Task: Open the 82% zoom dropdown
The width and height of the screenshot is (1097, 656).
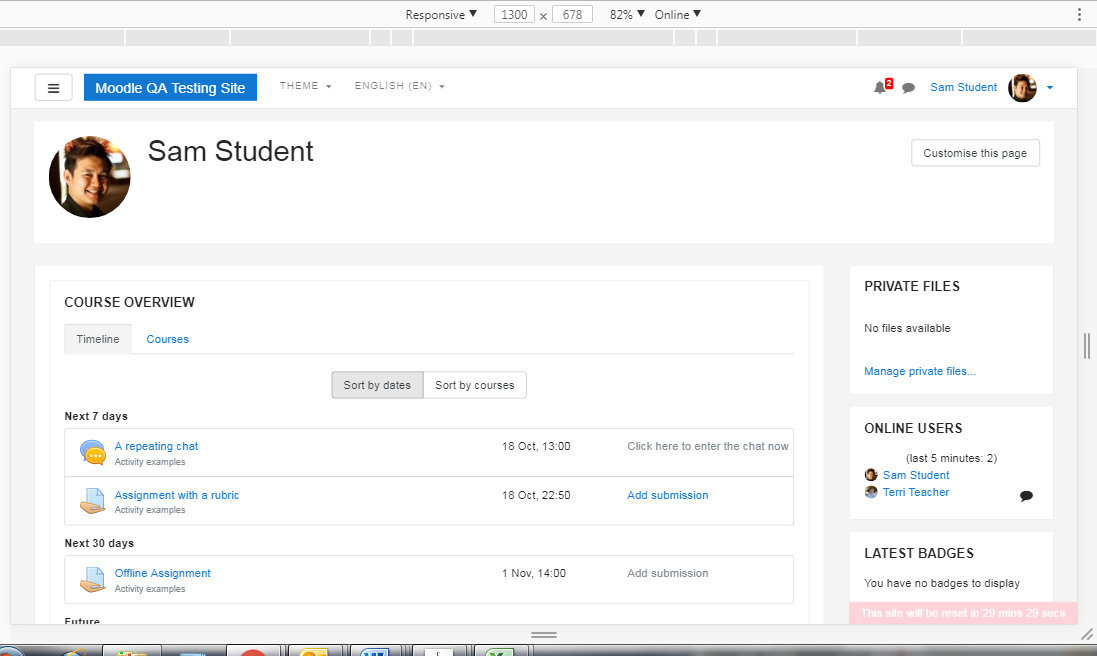Action: [x=627, y=15]
